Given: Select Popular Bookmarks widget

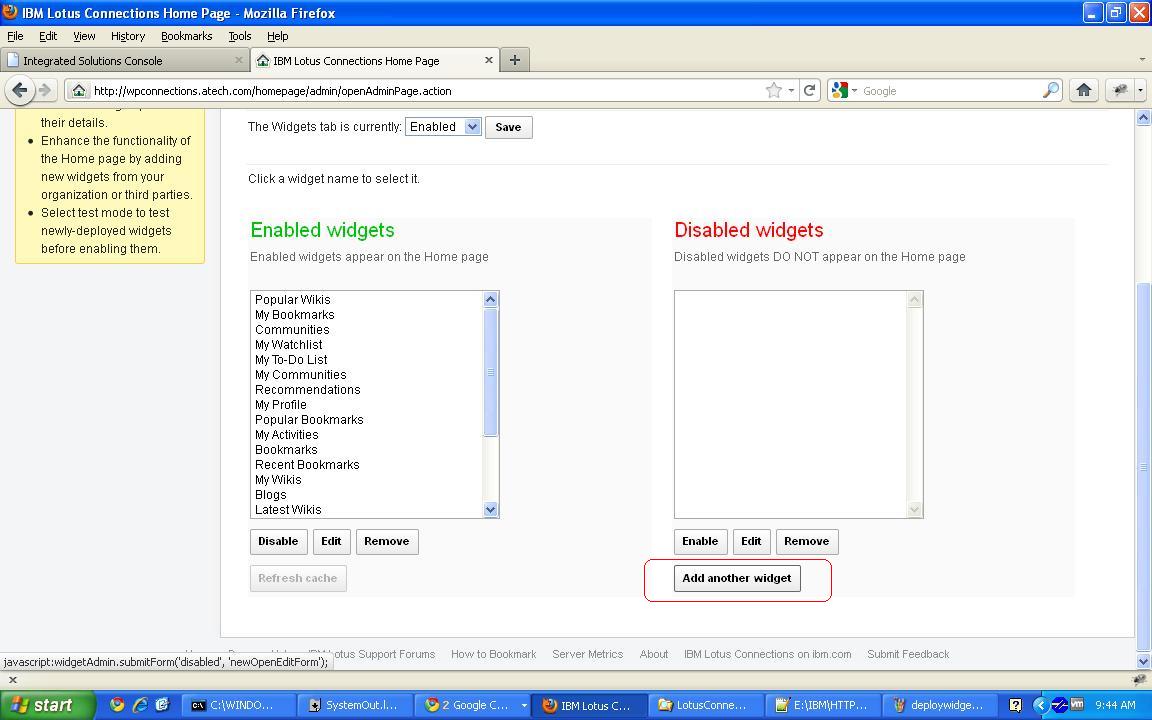Looking at the screenshot, I should click(309, 420).
